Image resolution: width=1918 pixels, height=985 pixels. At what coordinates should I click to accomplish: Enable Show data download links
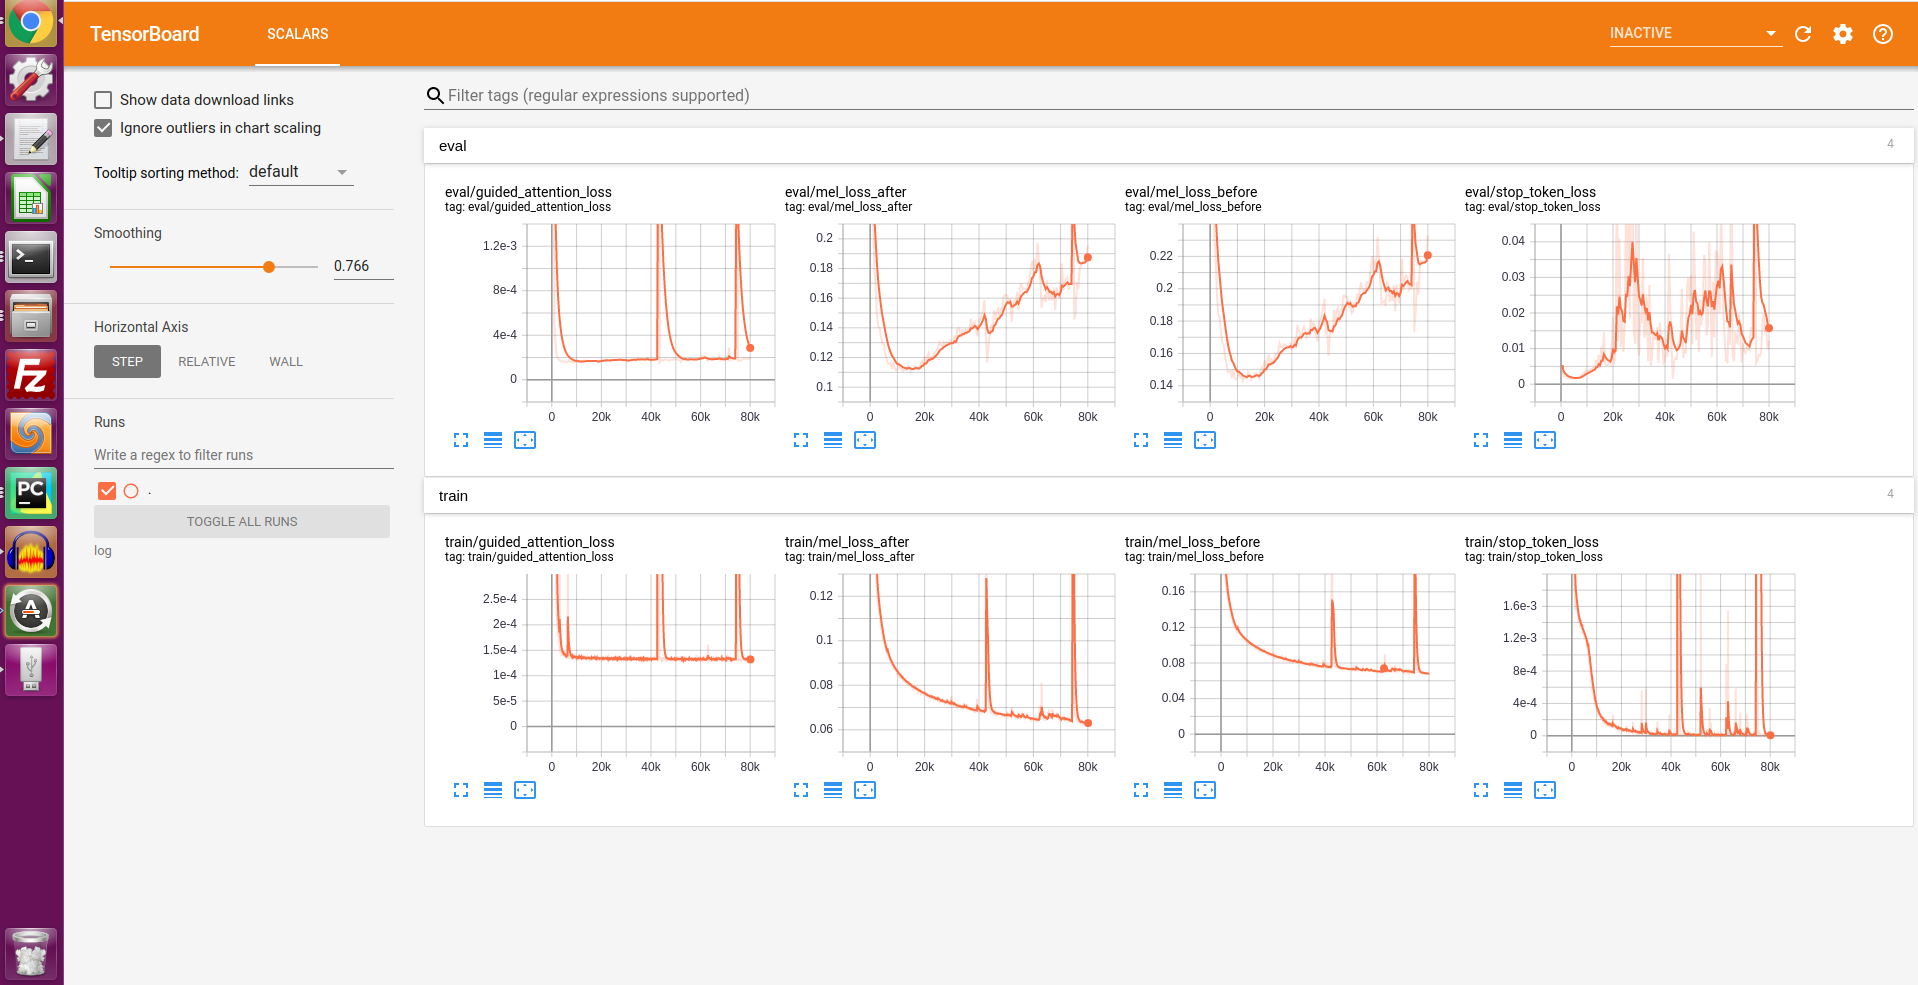point(103,99)
